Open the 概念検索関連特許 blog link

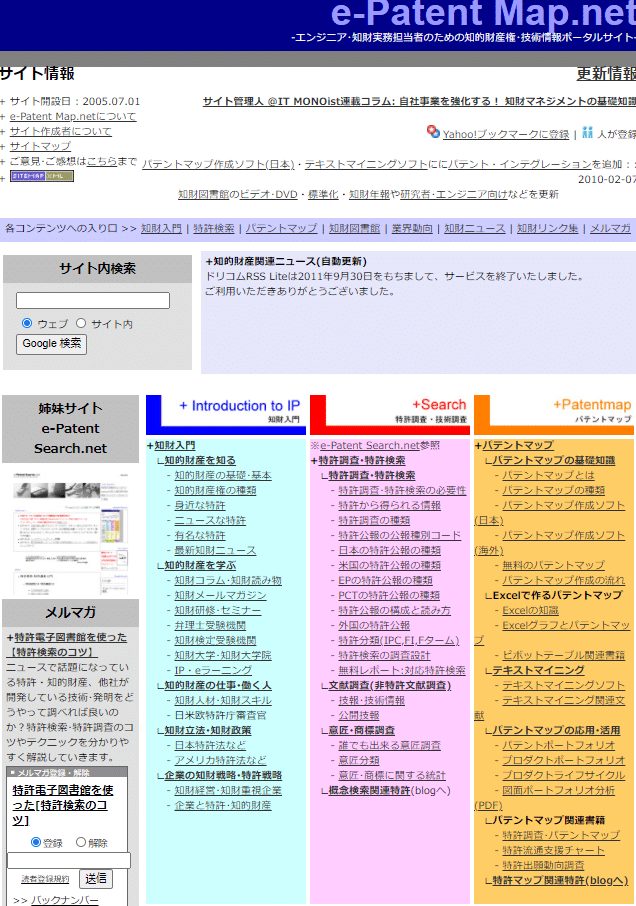370,790
